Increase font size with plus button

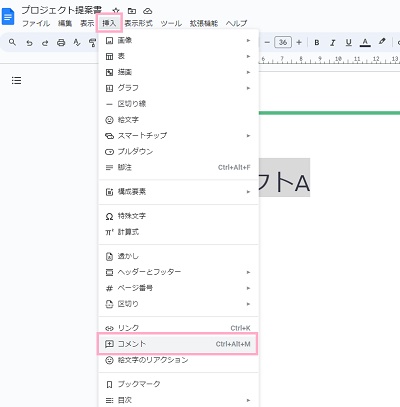point(299,42)
